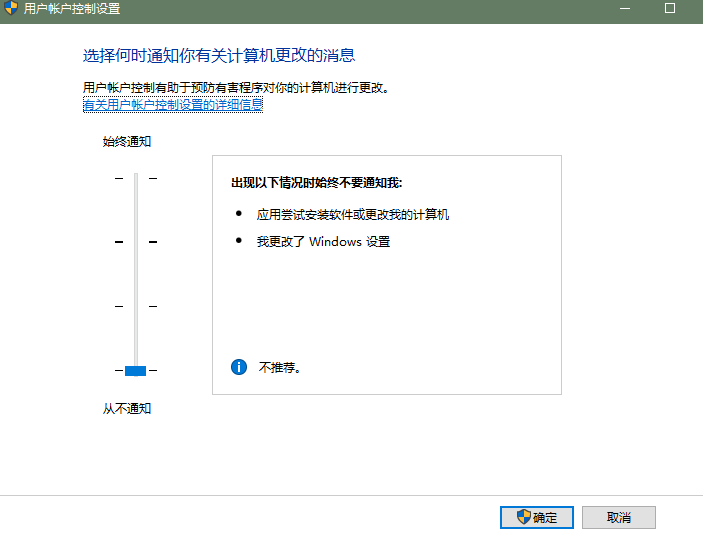The image size is (703, 541).
Task: Set slider to second notch from top
Action: (136, 242)
